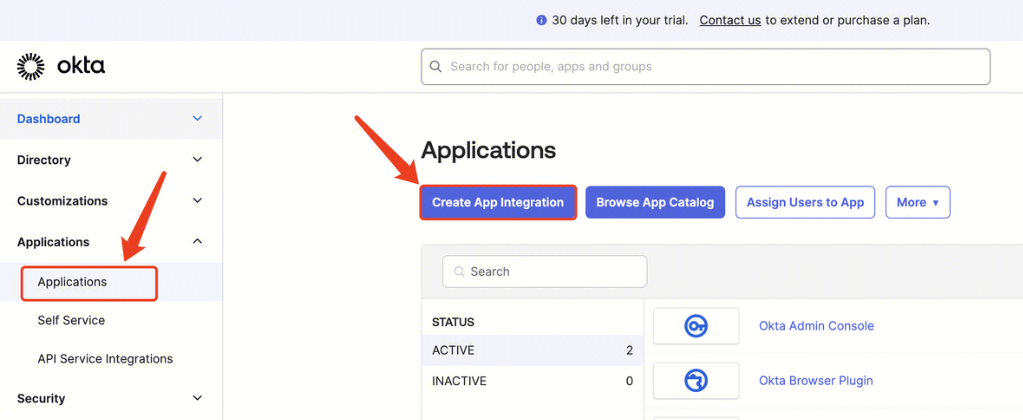
Task: Click Browse App Catalog button
Action: click(655, 202)
